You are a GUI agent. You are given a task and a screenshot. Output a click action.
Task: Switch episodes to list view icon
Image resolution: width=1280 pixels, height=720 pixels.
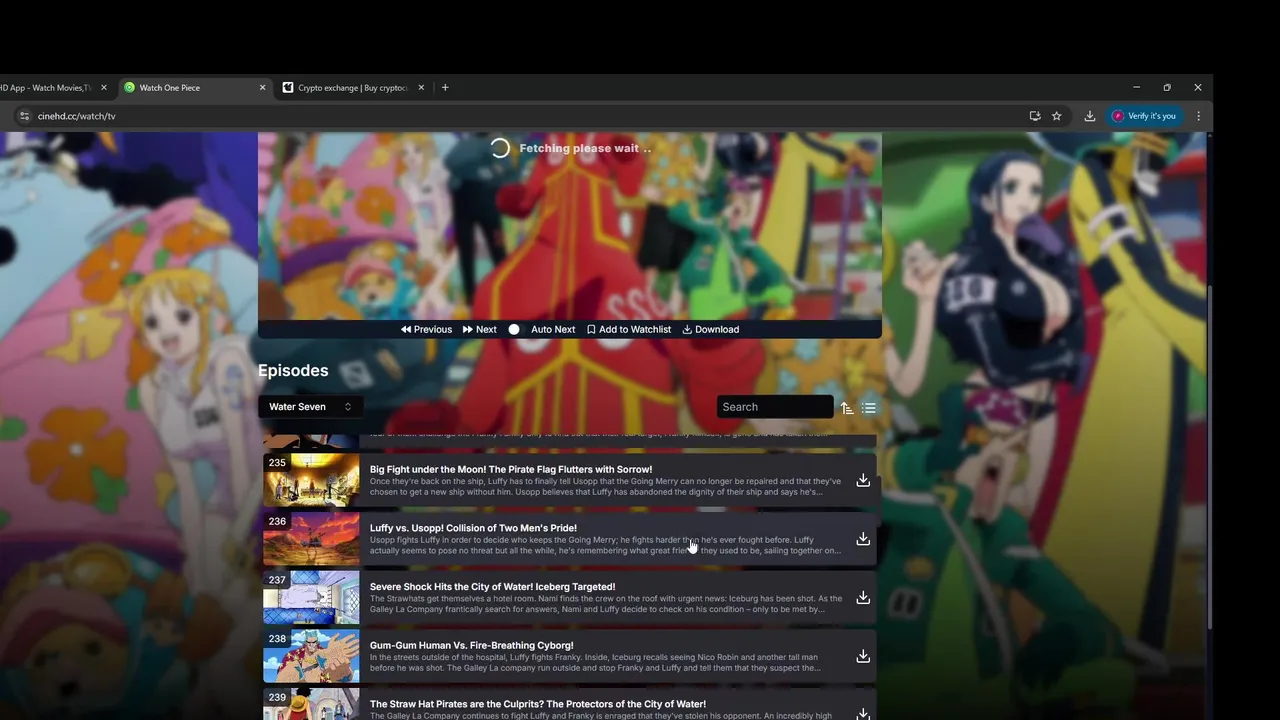[x=869, y=408]
